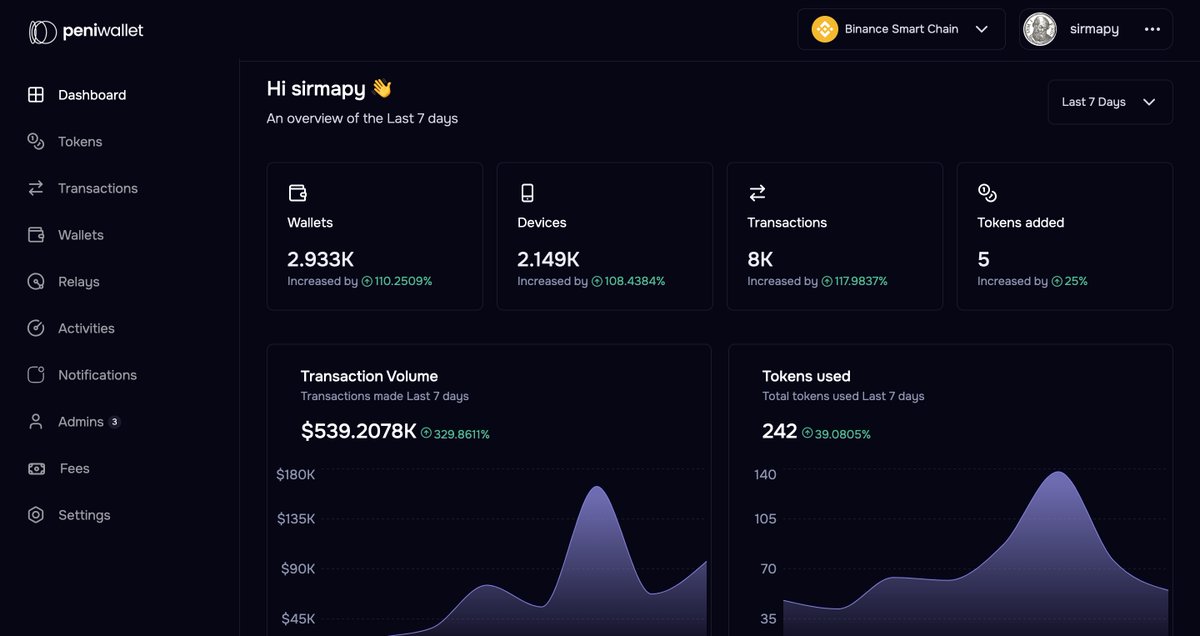Go to Dashboard in the sidebar

(92, 95)
